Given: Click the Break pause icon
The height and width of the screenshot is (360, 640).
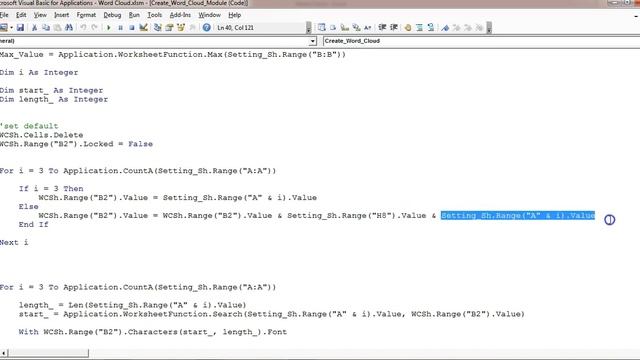Looking at the screenshot, I should click(120, 27).
